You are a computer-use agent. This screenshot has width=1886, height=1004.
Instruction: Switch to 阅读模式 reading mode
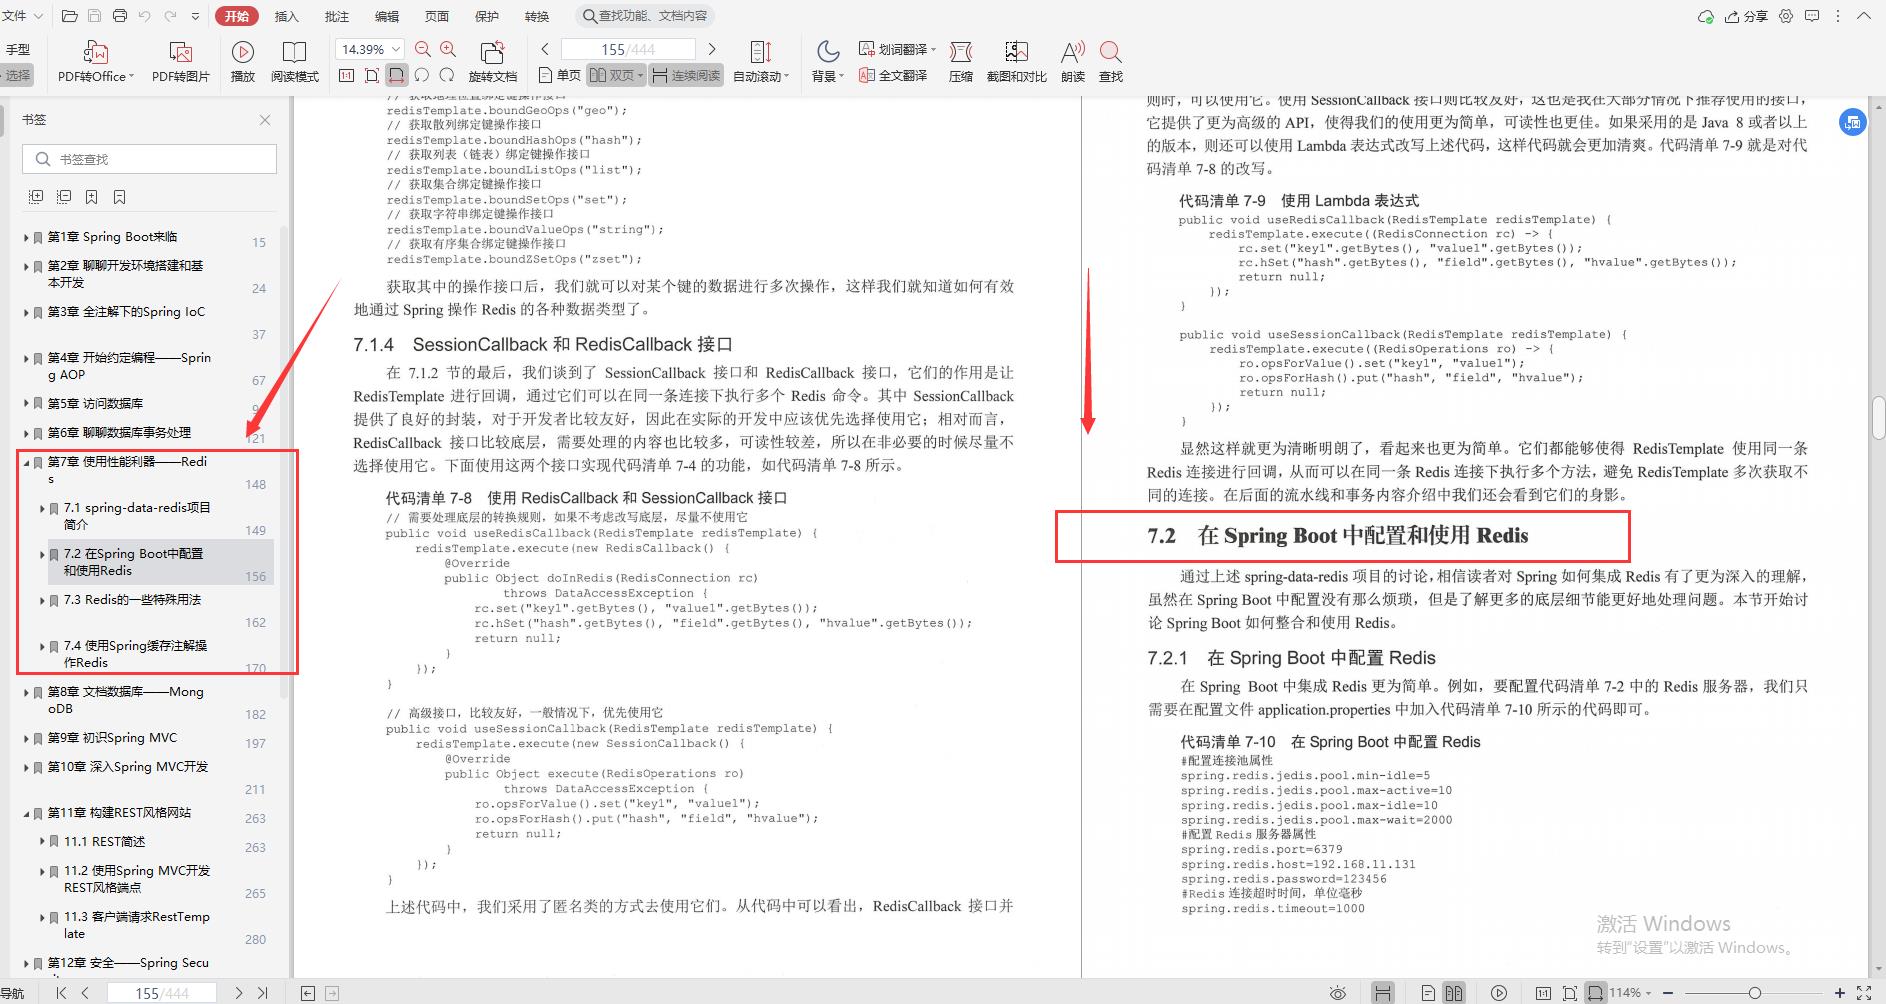[294, 61]
